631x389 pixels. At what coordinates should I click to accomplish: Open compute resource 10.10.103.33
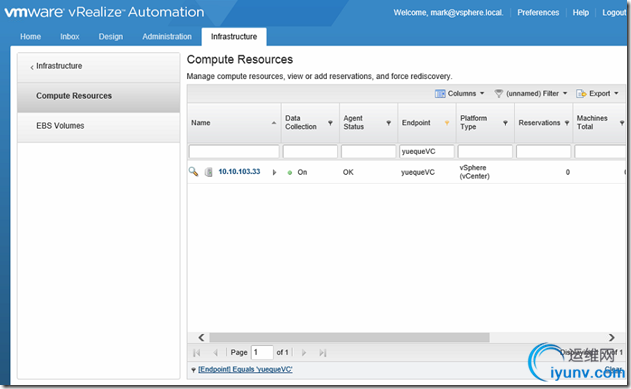pos(239,172)
